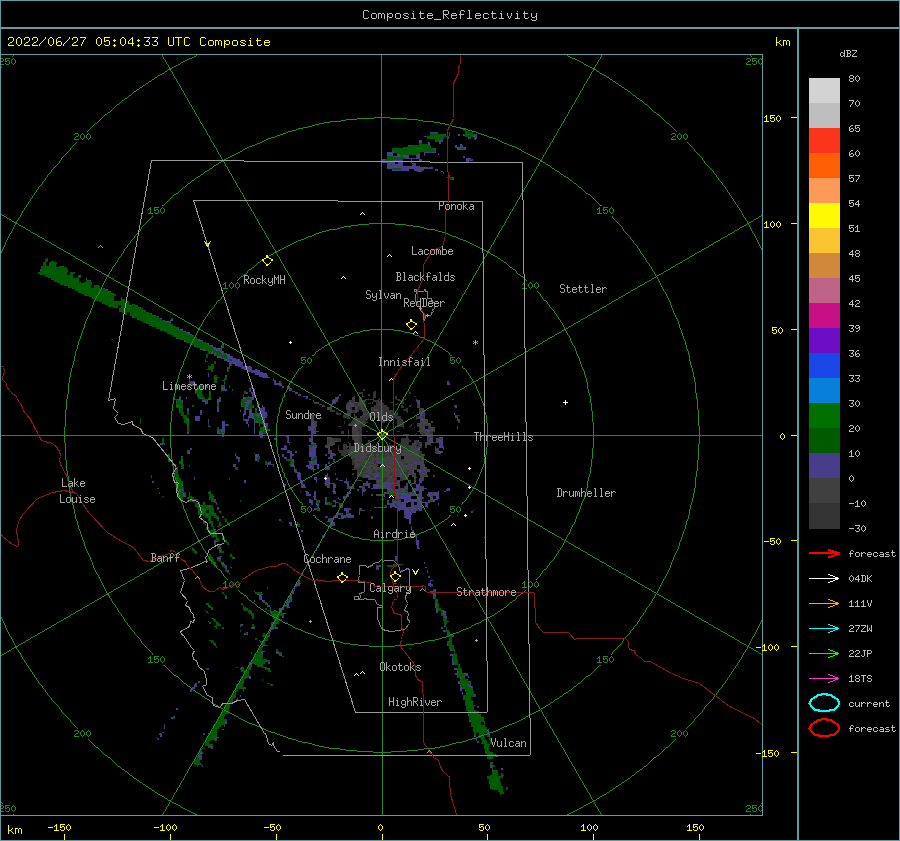Image resolution: width=900 pixels, height=841 pixels.
Task: Click the red 65 dBZ color swatch
Action: click(824, 140)
